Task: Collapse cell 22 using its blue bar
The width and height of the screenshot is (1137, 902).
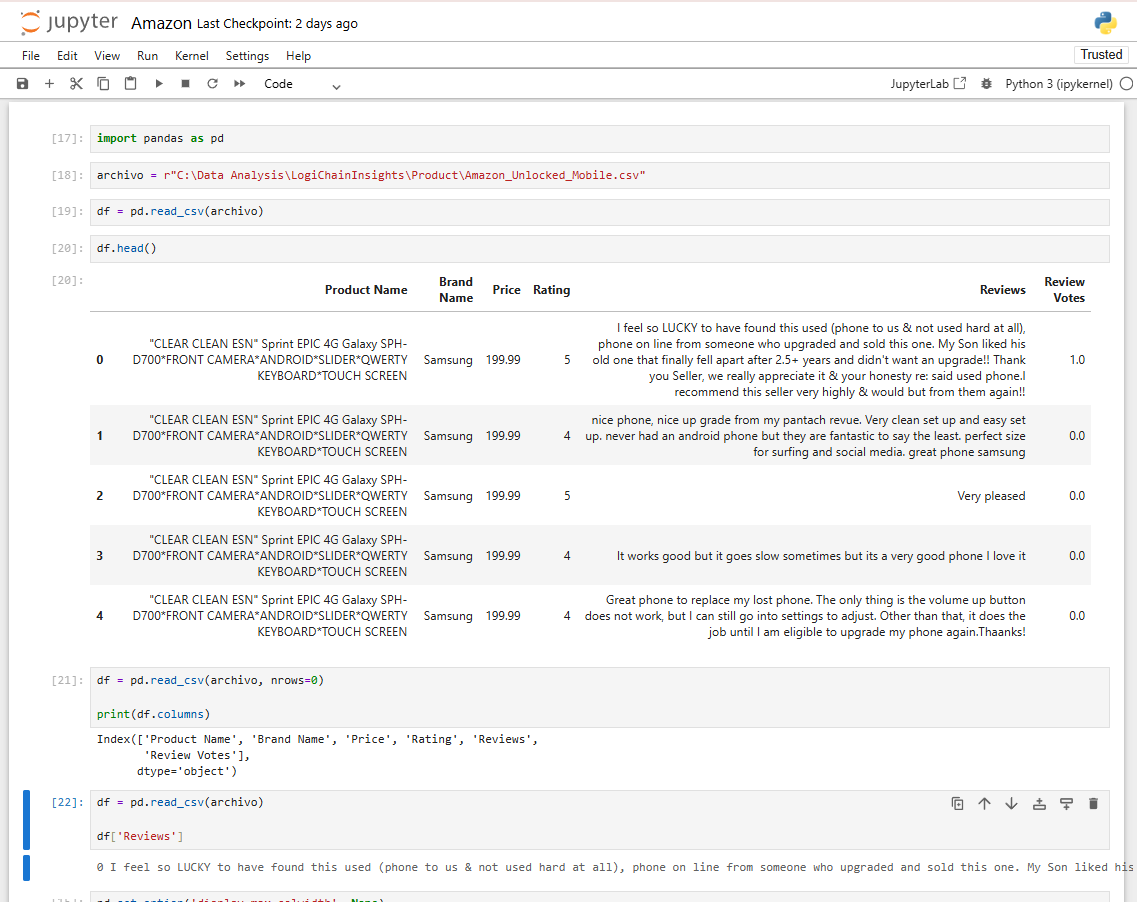Action: point(27,819)
